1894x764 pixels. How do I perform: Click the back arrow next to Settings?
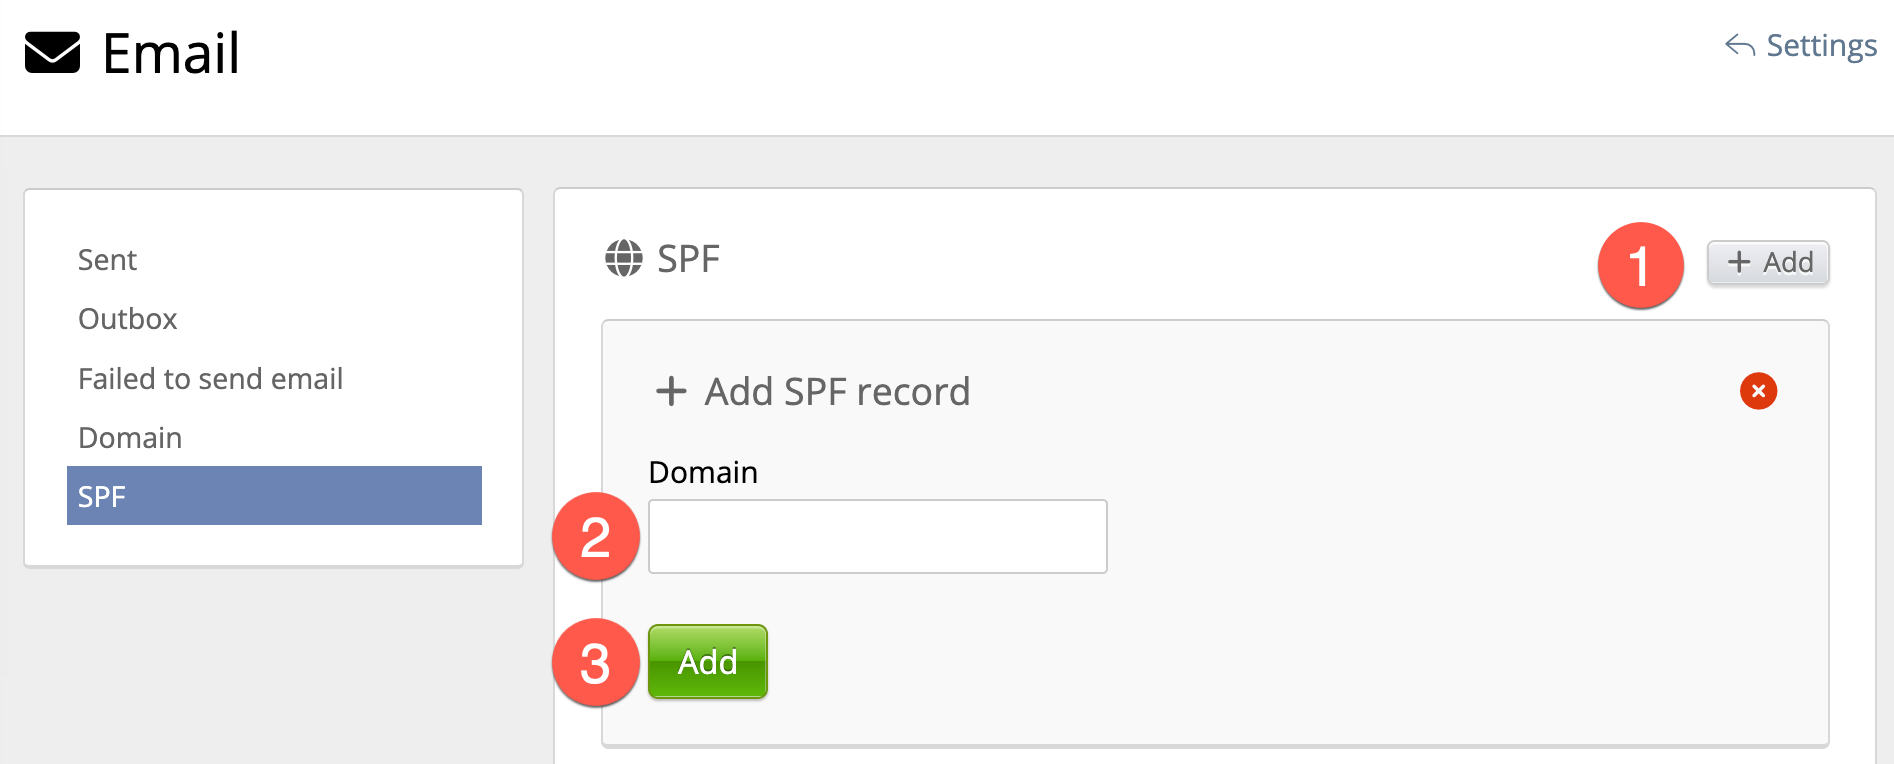coord(1740,46)
